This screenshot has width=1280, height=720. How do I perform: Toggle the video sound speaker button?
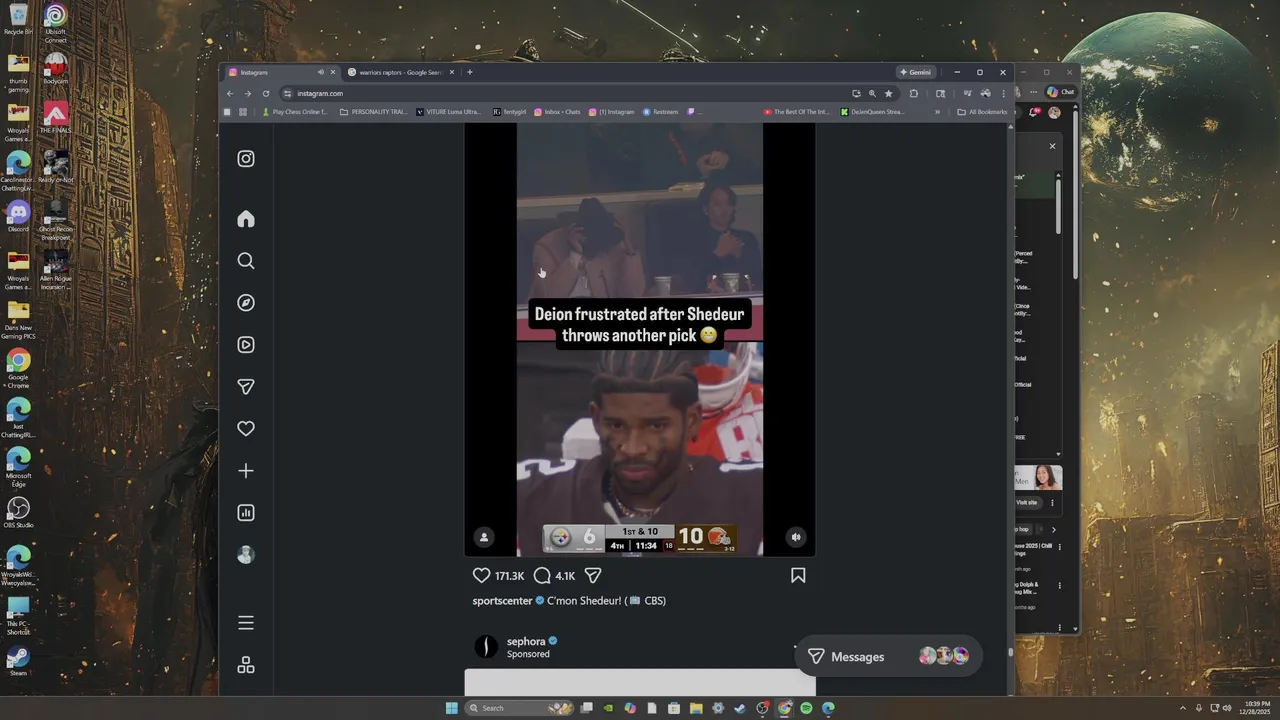pyautogui.click(x=796, y=537)
